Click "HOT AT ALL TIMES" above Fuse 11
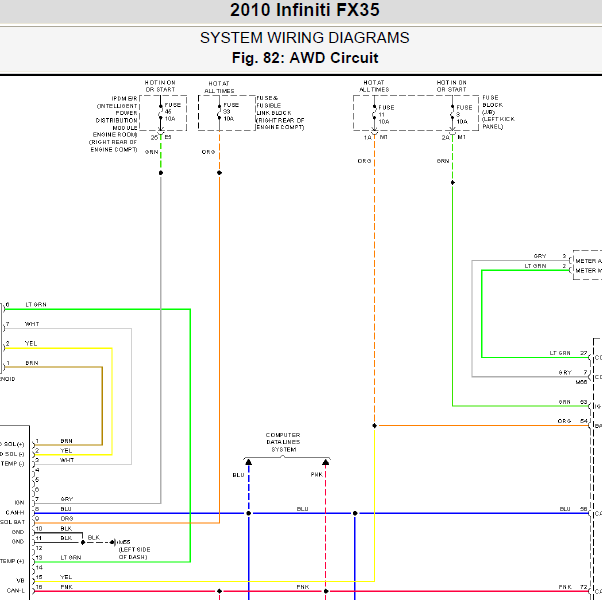The image size is (602, 600). click(x=374, y=86)
